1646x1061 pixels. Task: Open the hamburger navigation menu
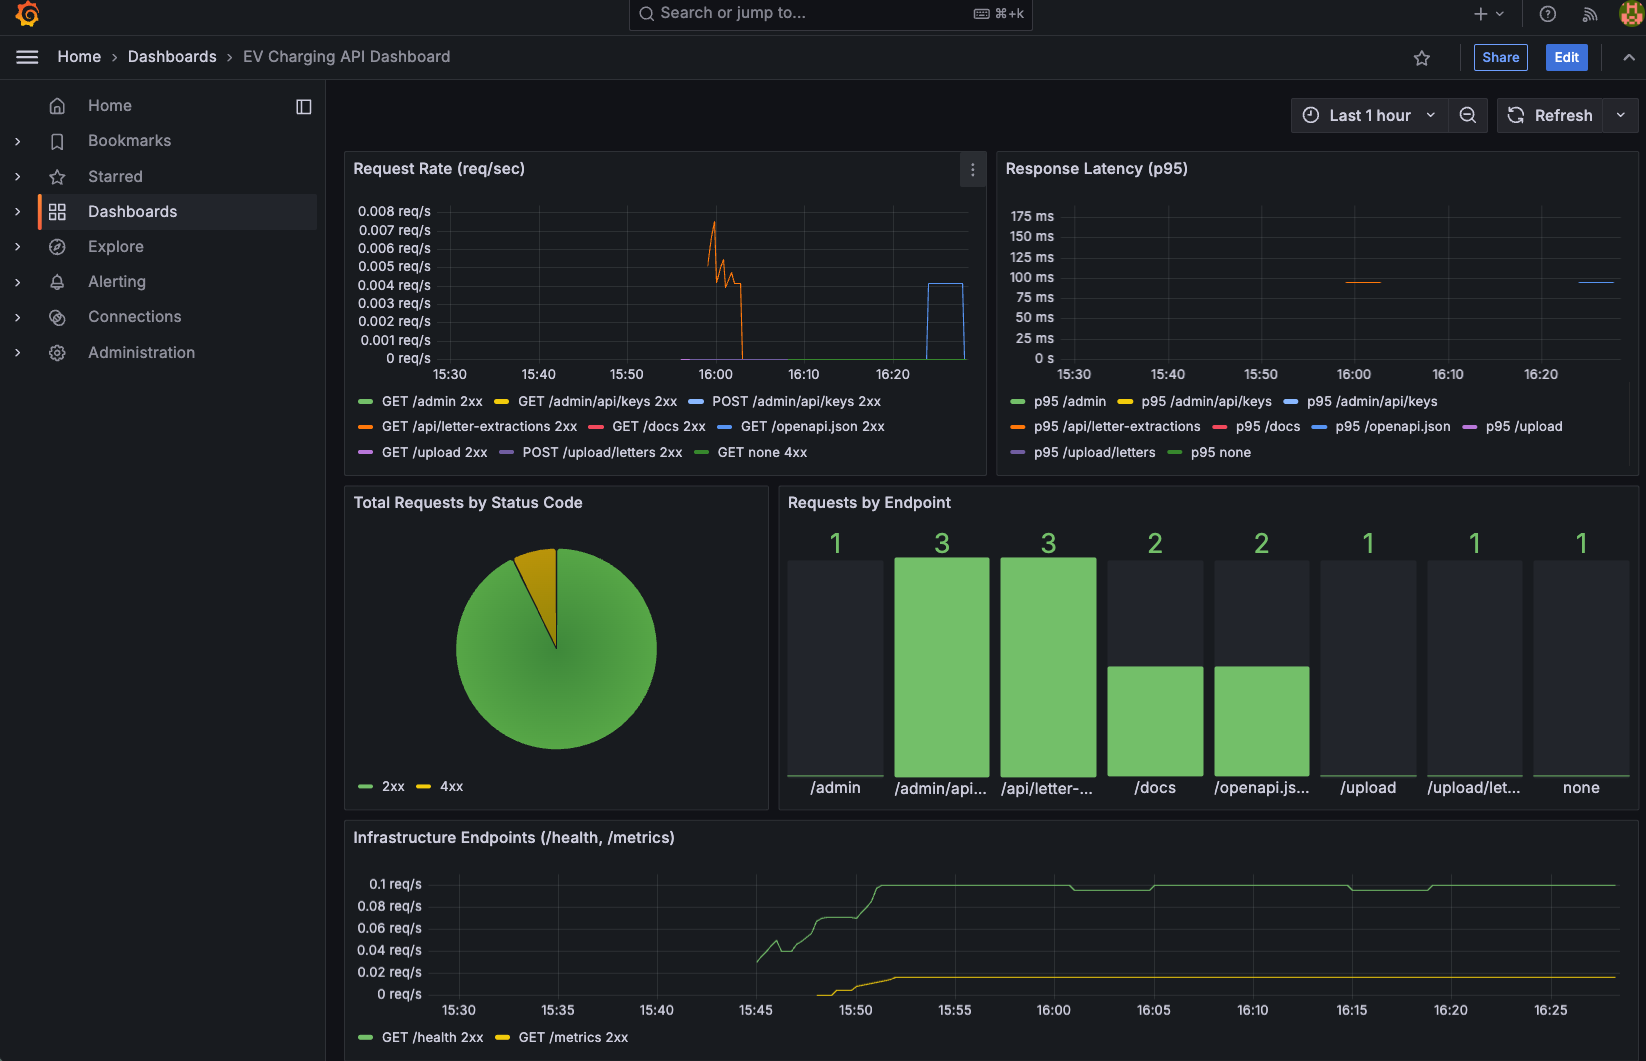(27, 57)
